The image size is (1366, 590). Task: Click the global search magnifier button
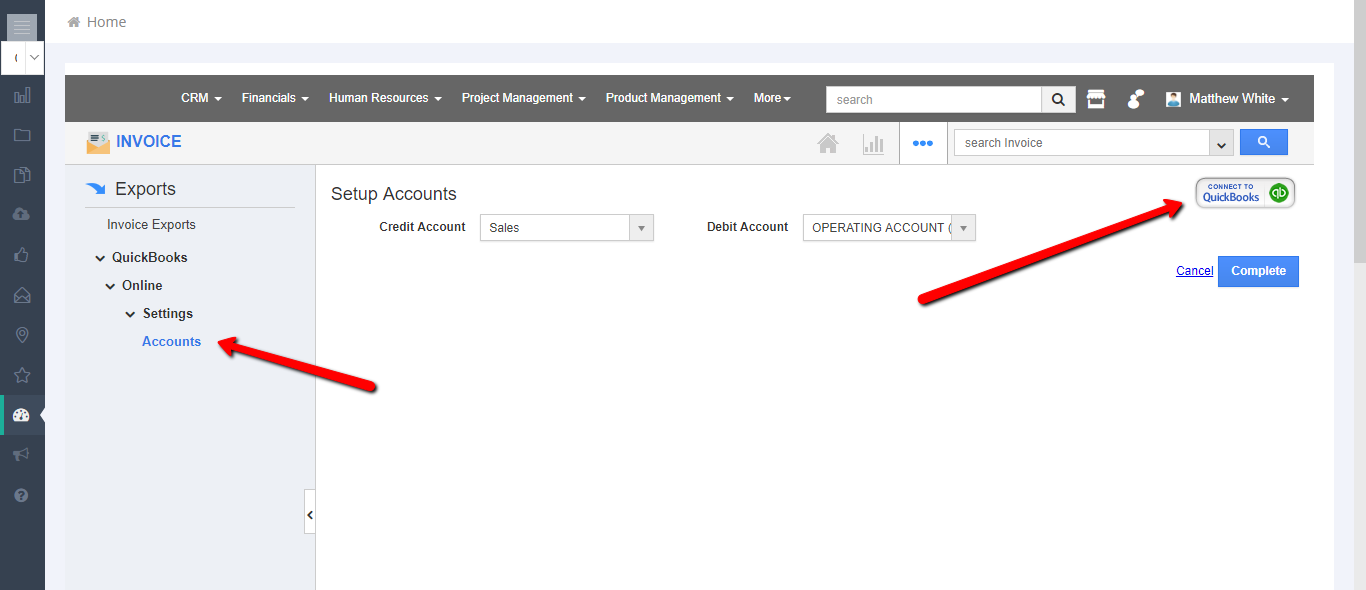pos(1058,99)
